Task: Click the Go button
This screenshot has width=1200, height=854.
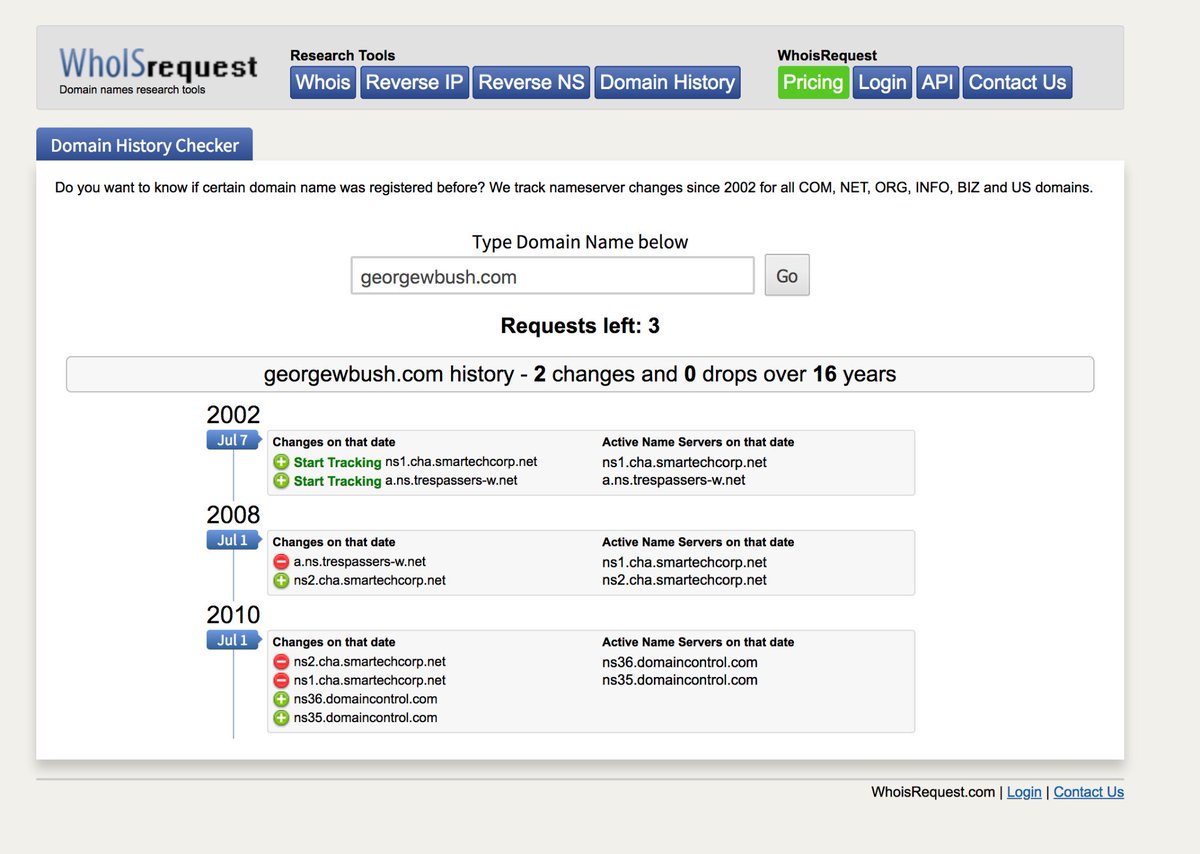Action: coord(787,276)
